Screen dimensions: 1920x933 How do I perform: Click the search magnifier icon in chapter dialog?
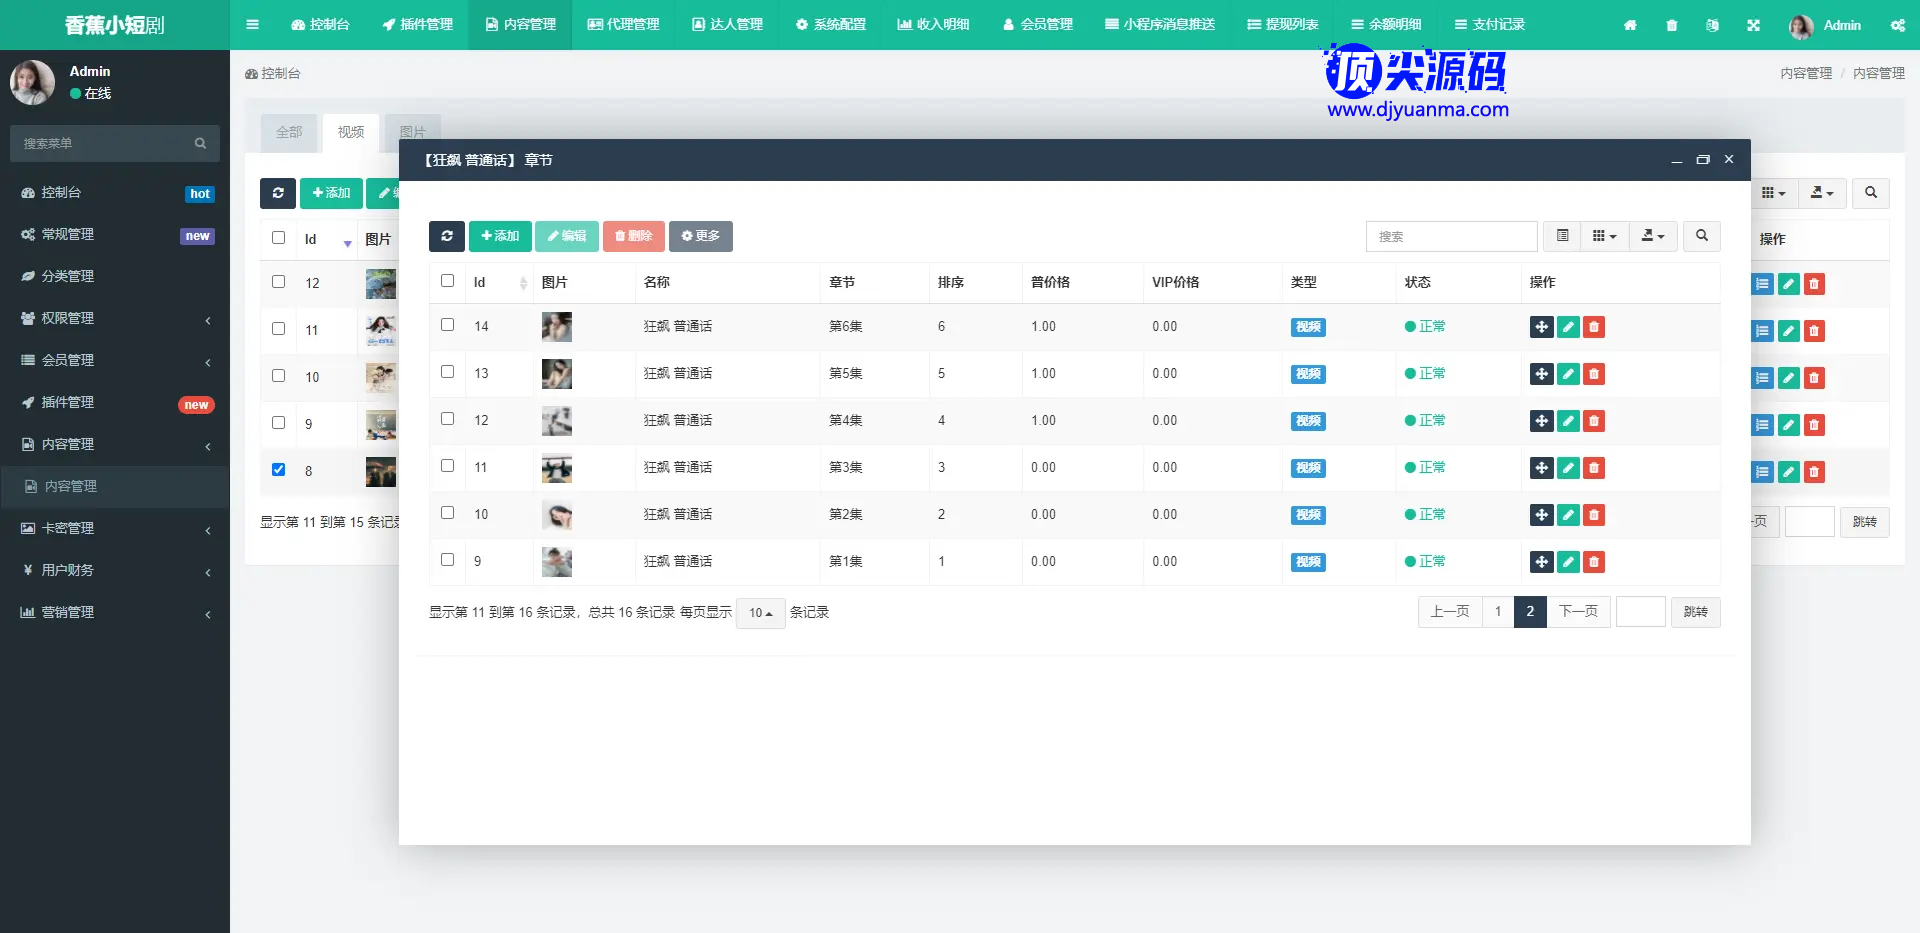1701,236
